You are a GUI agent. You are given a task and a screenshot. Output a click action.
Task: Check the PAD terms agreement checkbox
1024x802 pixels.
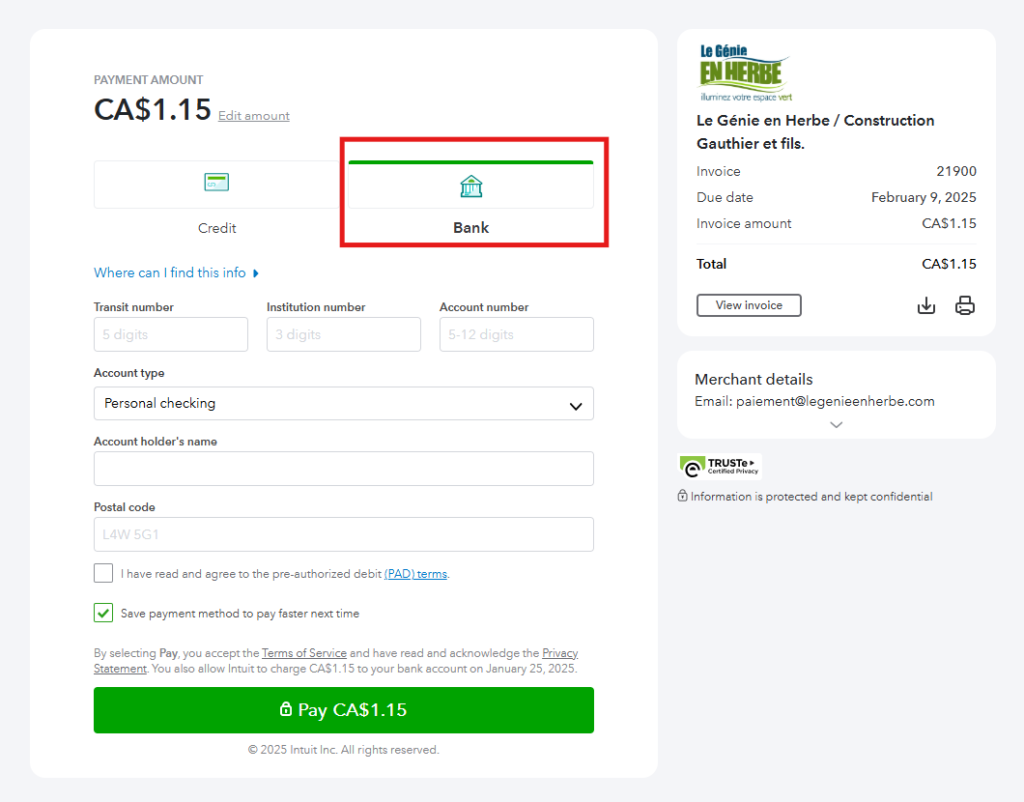[x=103, y=573]
